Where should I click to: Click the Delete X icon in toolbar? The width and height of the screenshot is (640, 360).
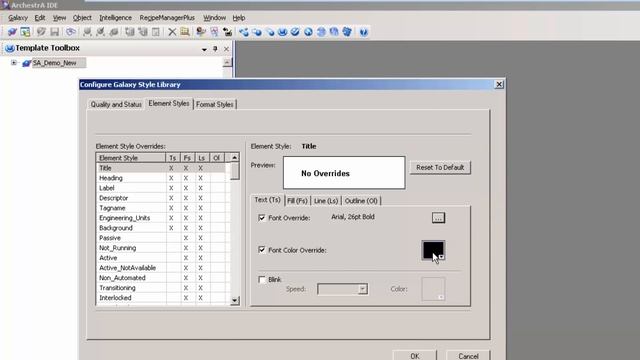[172, 32]
